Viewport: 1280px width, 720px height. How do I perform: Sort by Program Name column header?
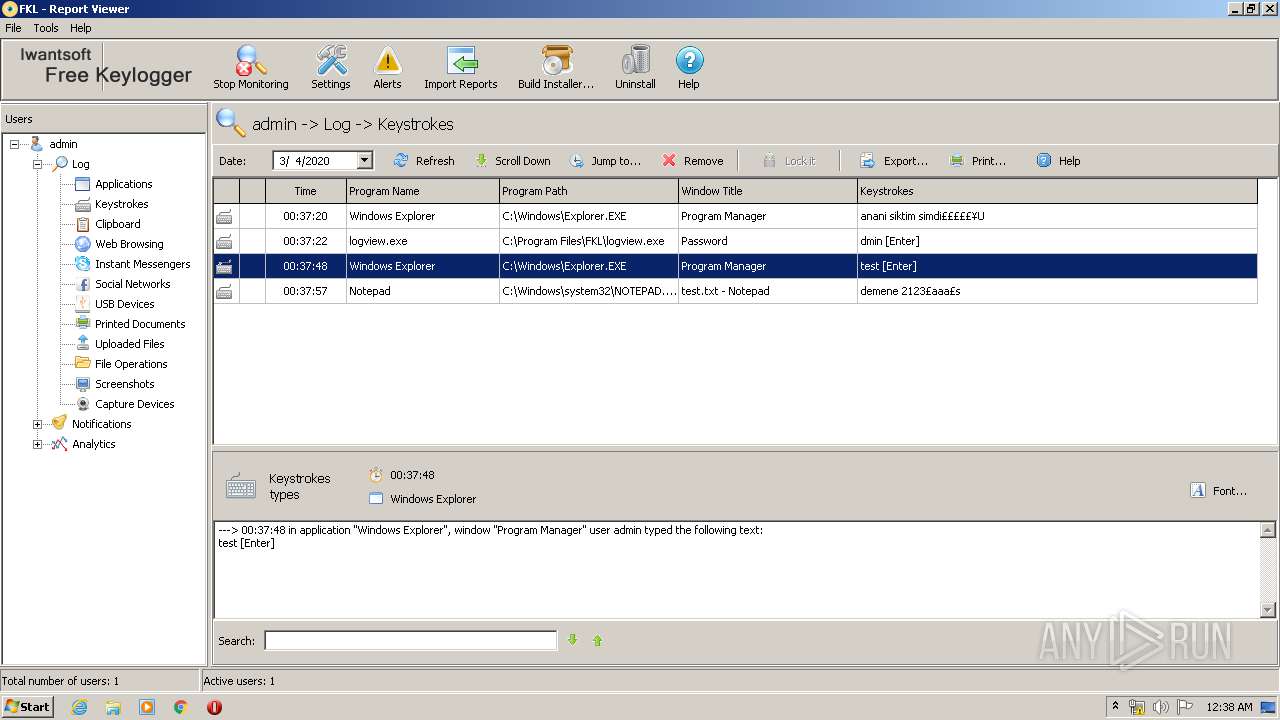422,191
